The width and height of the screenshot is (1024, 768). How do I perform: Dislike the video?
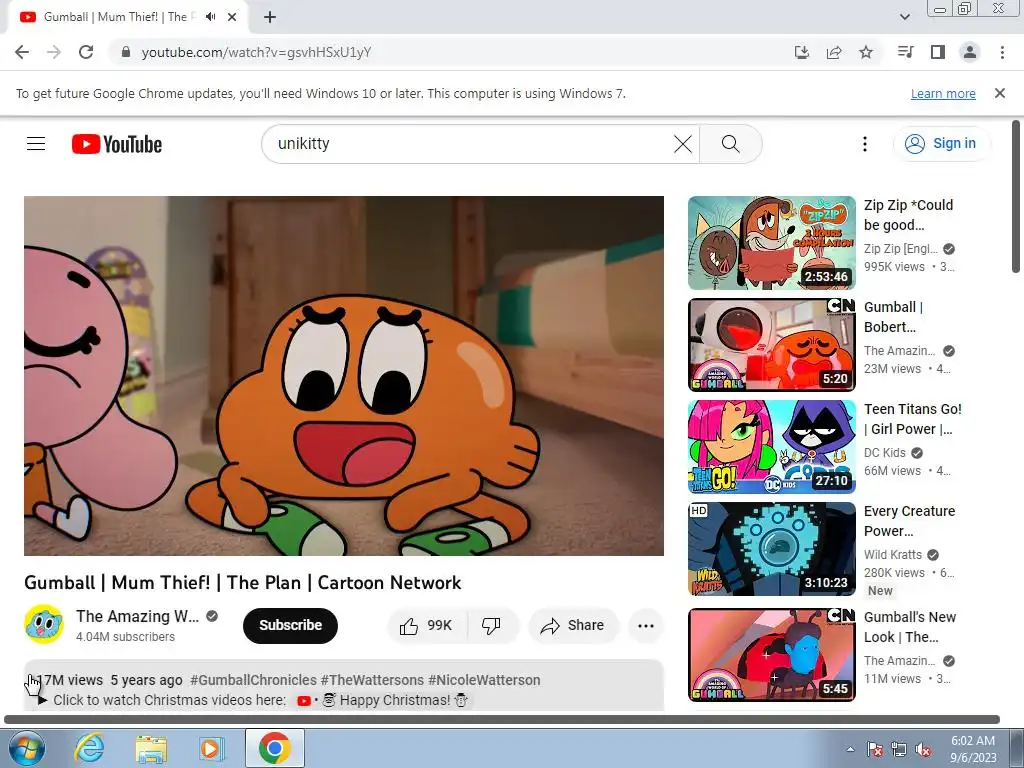(492, 626)
